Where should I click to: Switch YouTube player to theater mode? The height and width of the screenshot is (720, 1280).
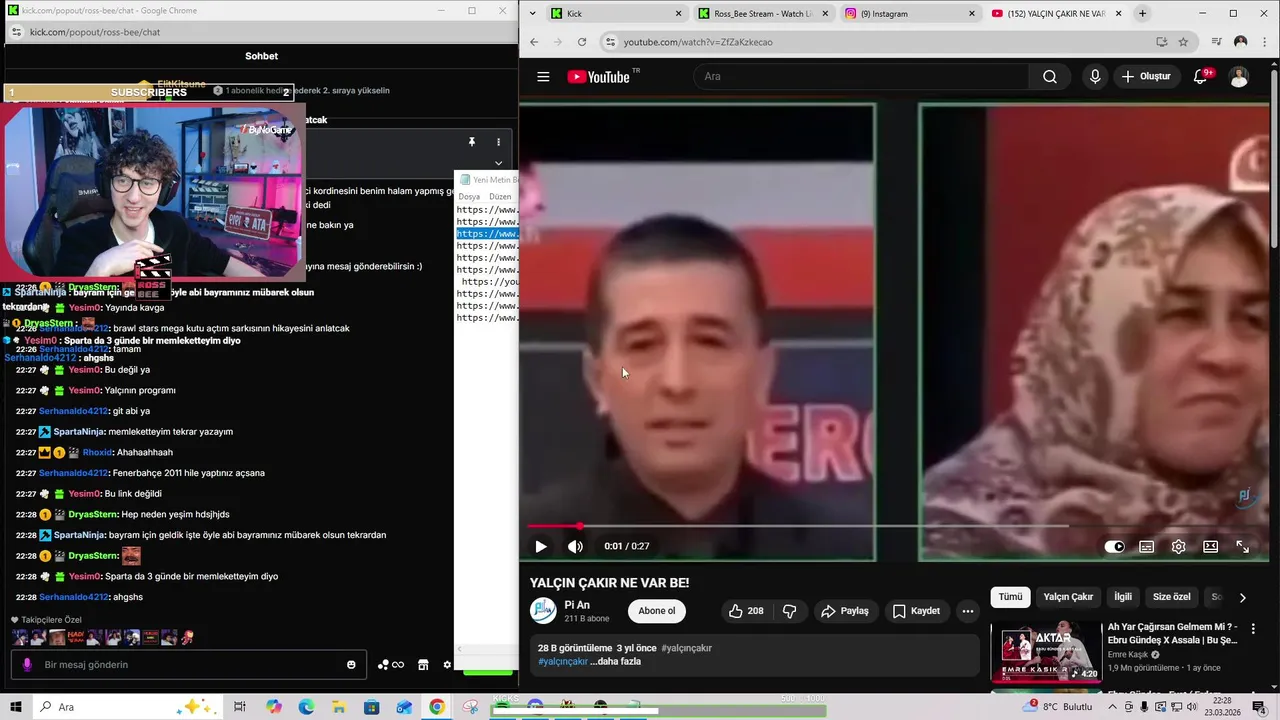coord(1211,546)
